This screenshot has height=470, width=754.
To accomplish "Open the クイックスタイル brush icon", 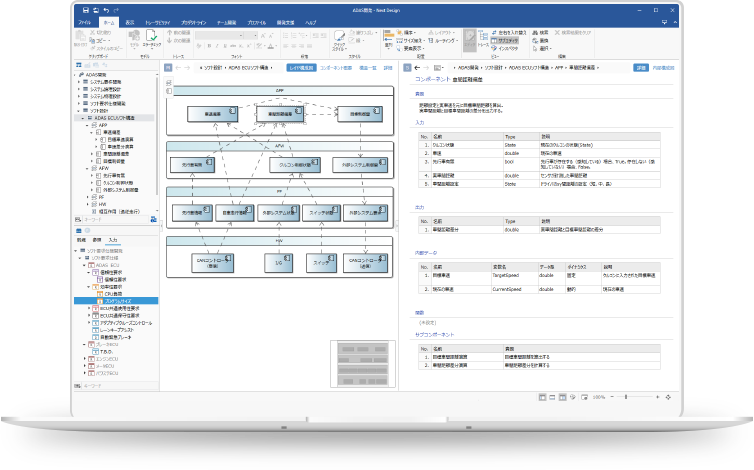I will tap(339, 36).
